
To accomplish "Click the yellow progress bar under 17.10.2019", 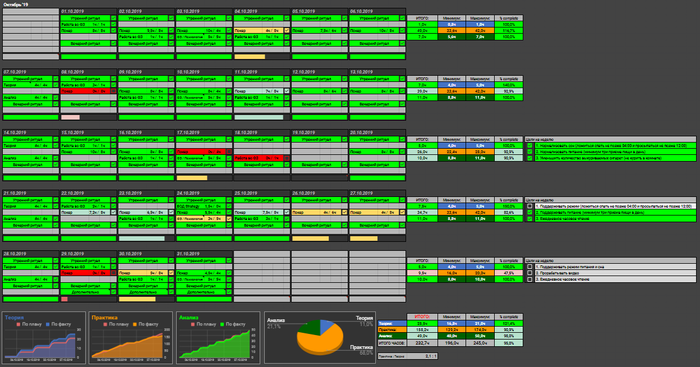I will click(192, 178).
